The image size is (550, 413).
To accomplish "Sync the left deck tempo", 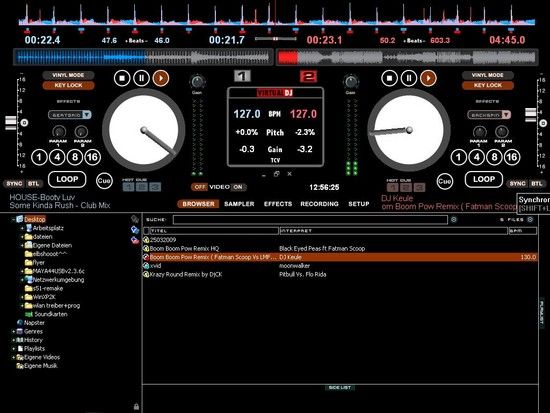I will click(x=14, y=184).
